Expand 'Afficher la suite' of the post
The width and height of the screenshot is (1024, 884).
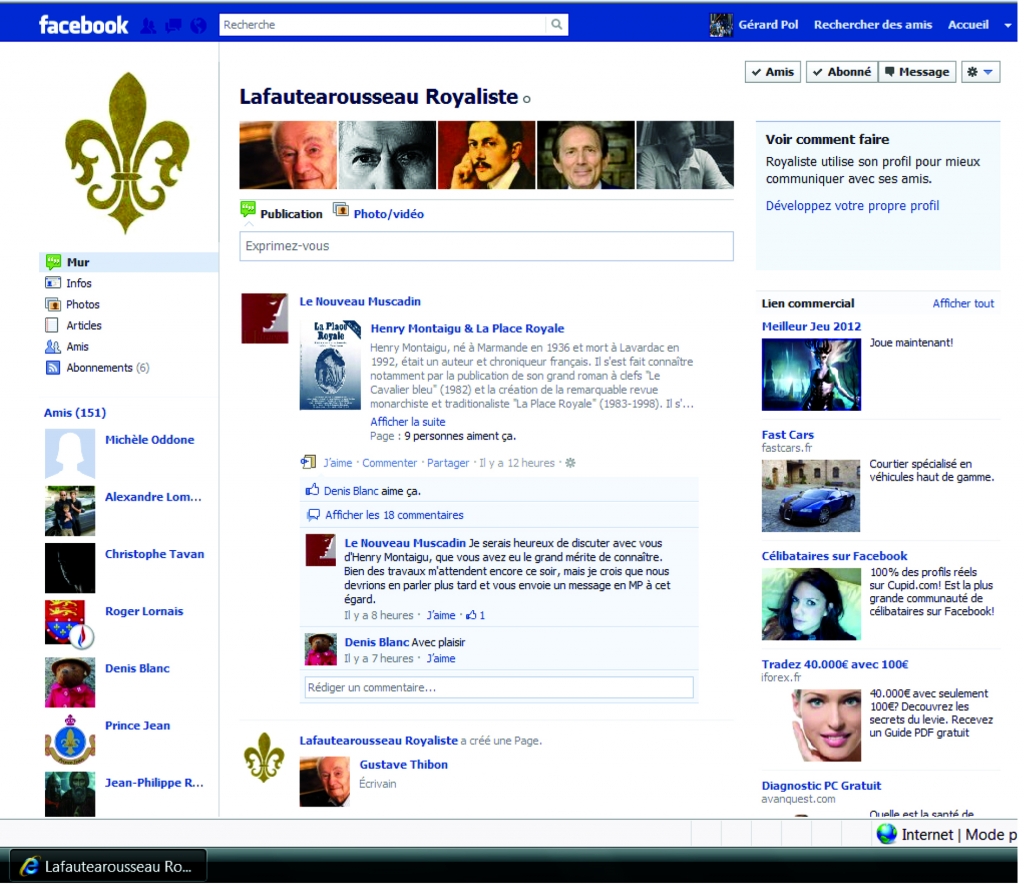[x=408, y=422]
